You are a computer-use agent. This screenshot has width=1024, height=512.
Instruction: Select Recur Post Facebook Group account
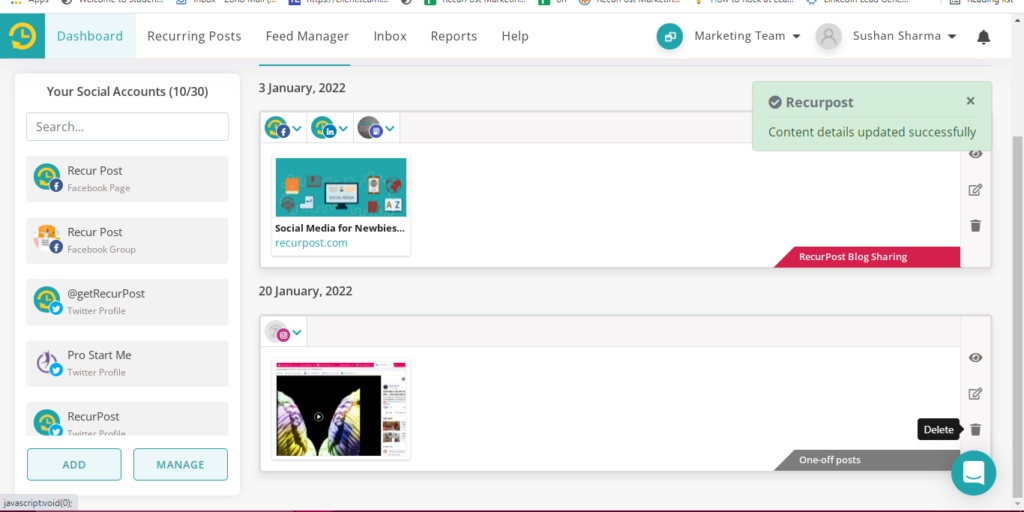pyautogui.click(x=127, y=240)
